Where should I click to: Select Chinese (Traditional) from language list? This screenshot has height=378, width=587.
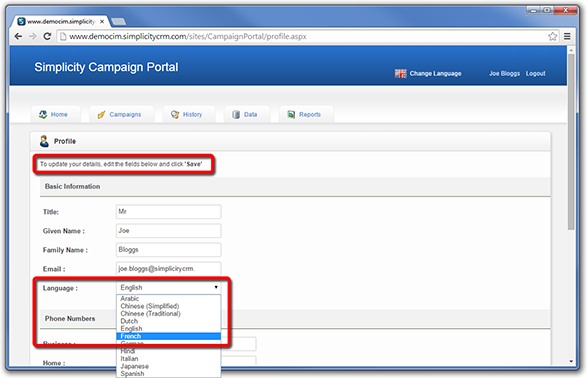(168, 313)
